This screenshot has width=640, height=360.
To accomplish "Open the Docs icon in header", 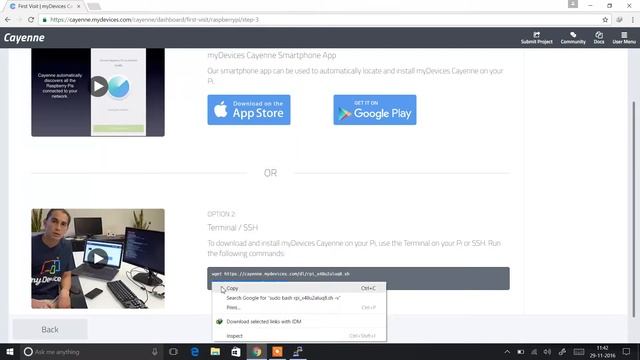I will pyautogui.click(x=599, y=38).
